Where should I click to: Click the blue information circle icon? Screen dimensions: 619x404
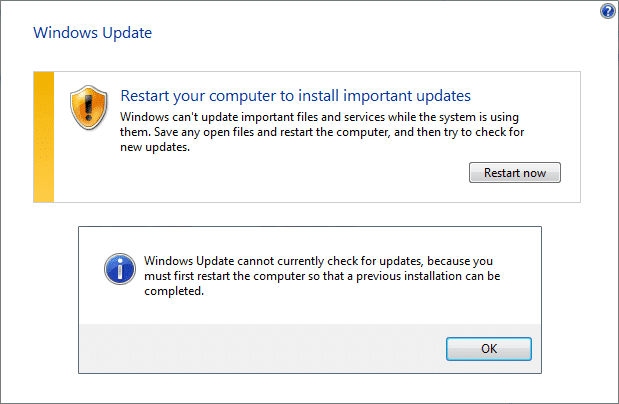[118, 268]
